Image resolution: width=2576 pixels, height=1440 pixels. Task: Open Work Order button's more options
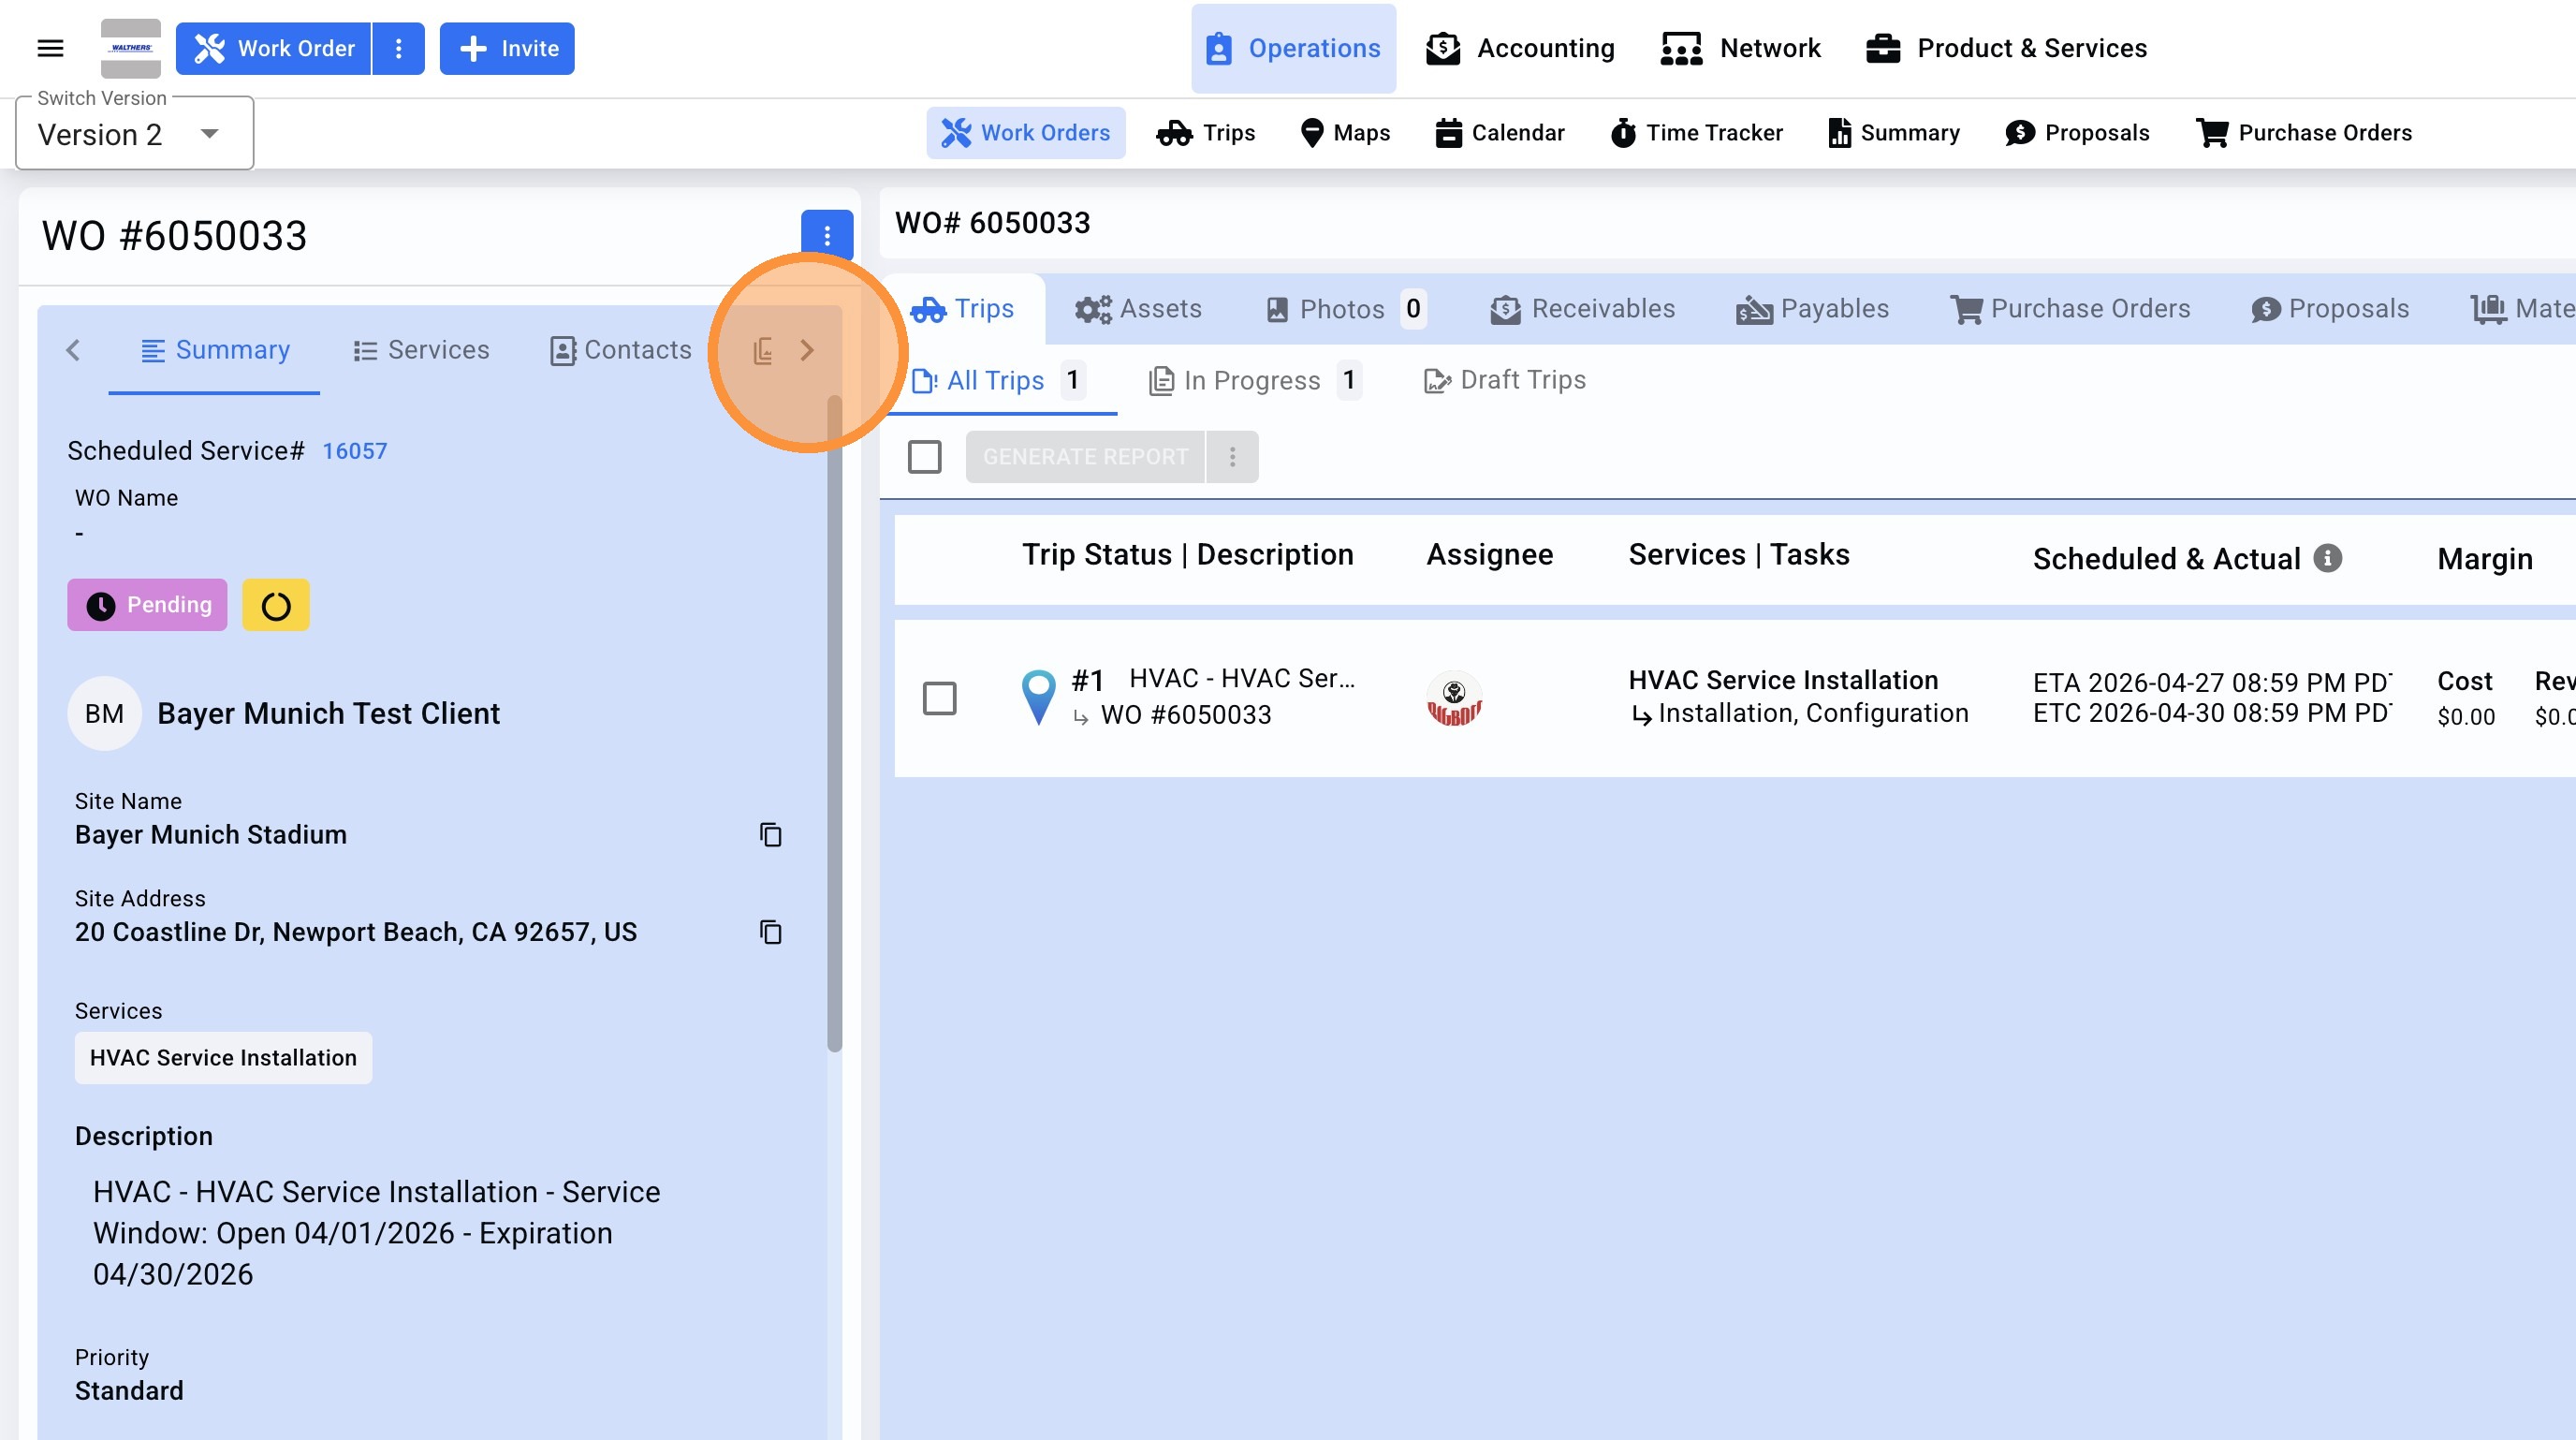pyautogui.click(x=398, y=48)
